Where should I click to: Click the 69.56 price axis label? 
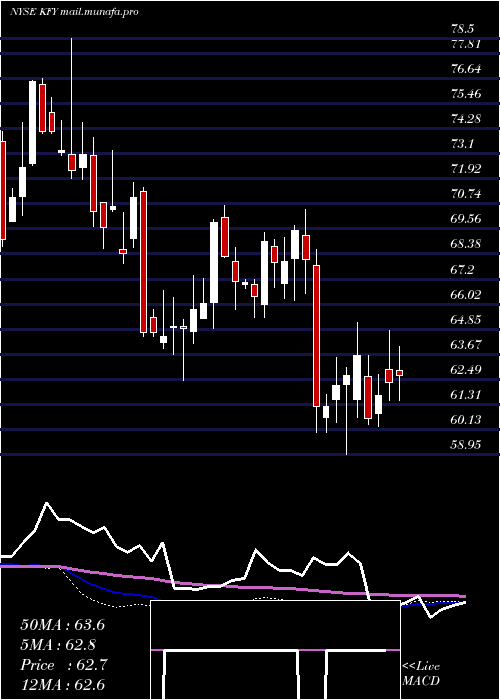click(466, 219)
